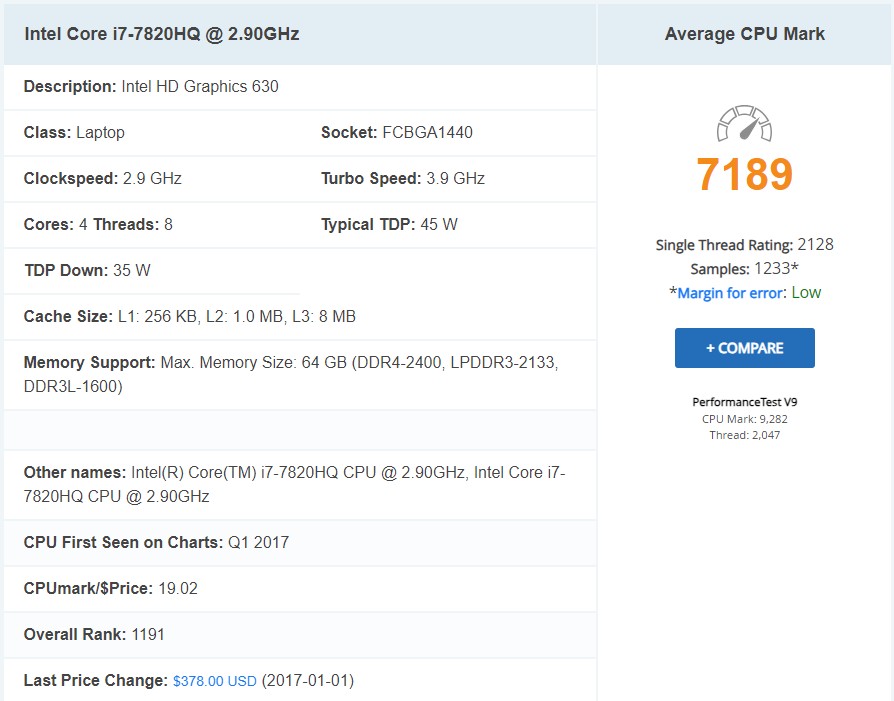Image resolution: width=894 pixels, height=701 pixels.
Task: Select the Single Thread Rating value 2128
Action: [815, 245]
